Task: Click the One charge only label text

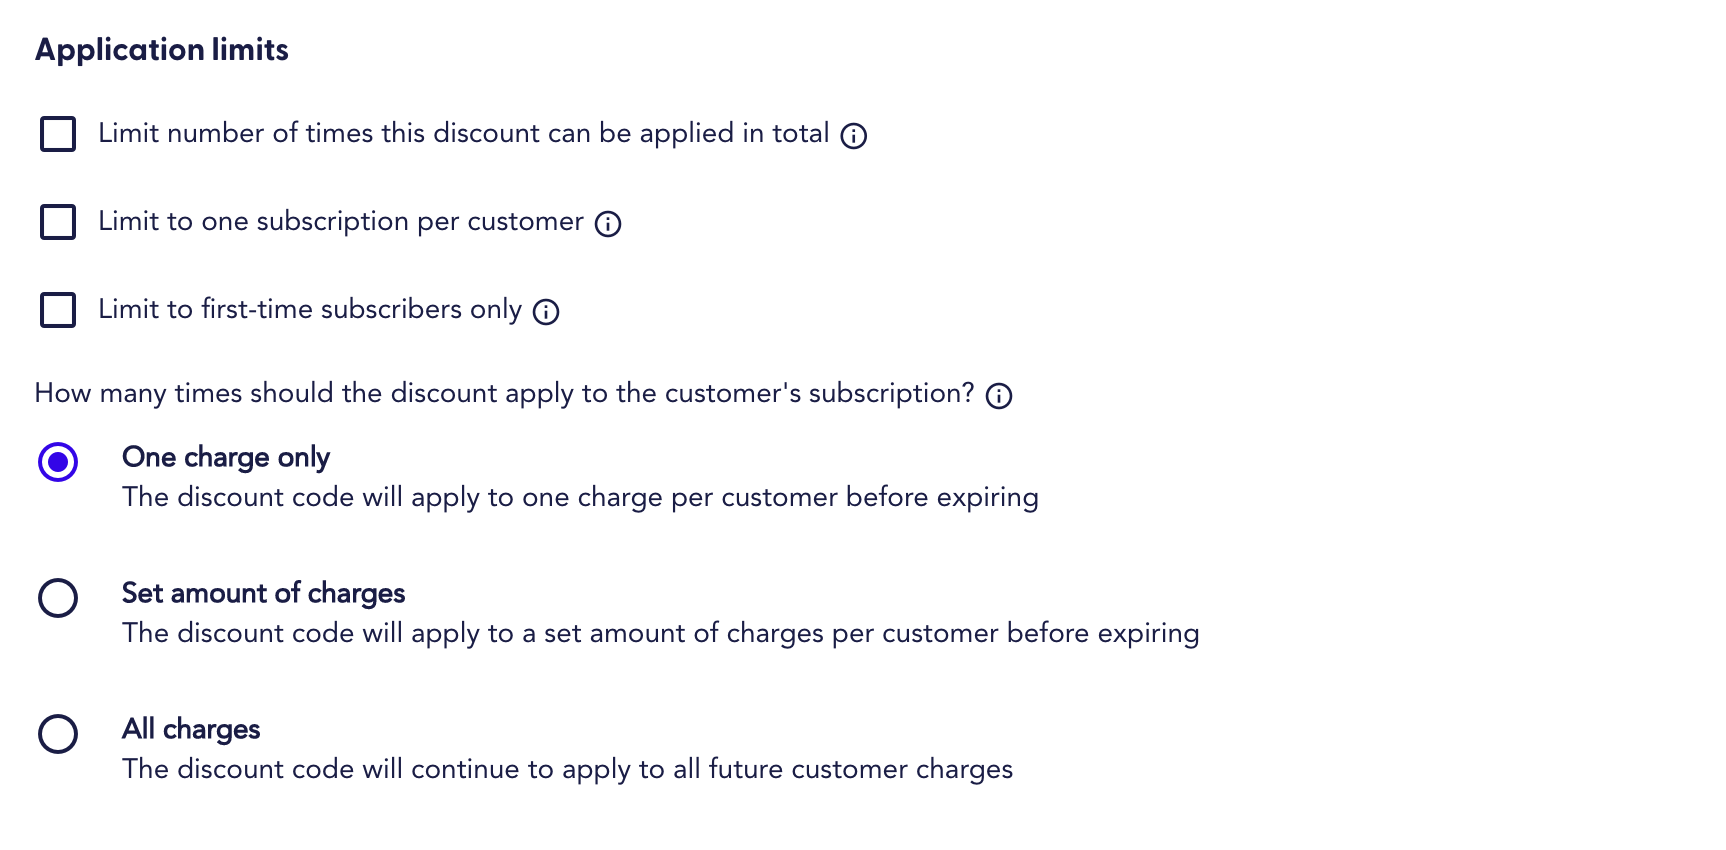Action: [x=225, y=458]
